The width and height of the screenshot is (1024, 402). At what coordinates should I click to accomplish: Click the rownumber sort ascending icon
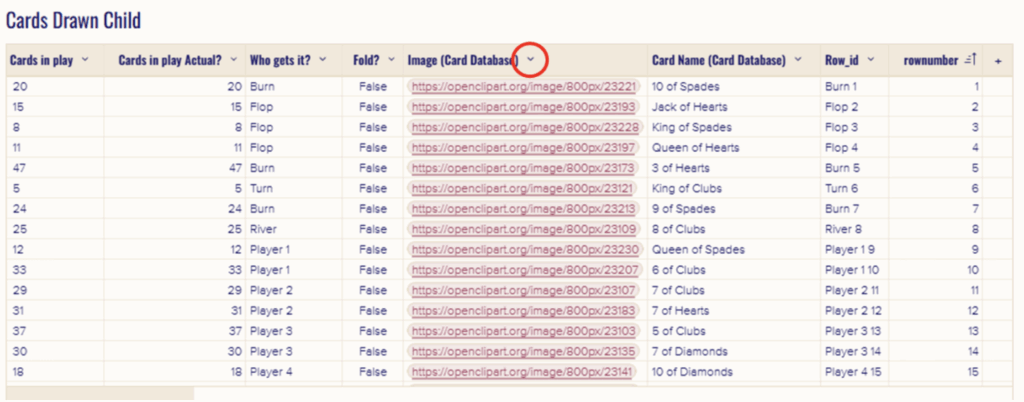click(969, 60)
